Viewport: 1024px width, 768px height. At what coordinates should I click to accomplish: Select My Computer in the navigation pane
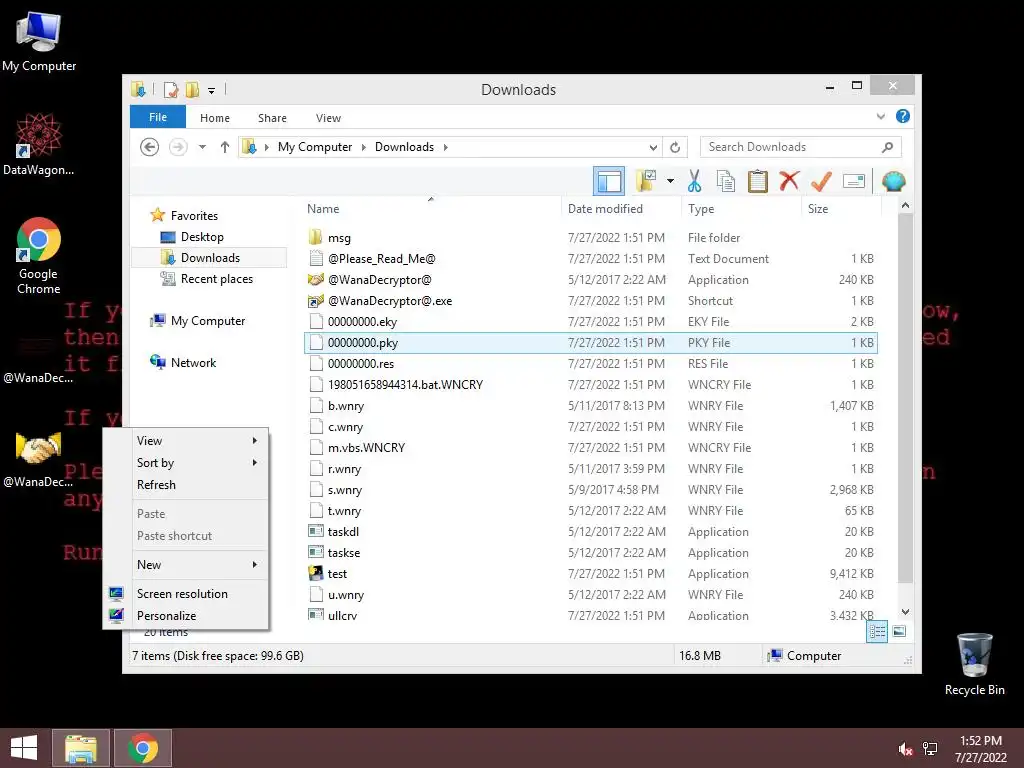208,321
